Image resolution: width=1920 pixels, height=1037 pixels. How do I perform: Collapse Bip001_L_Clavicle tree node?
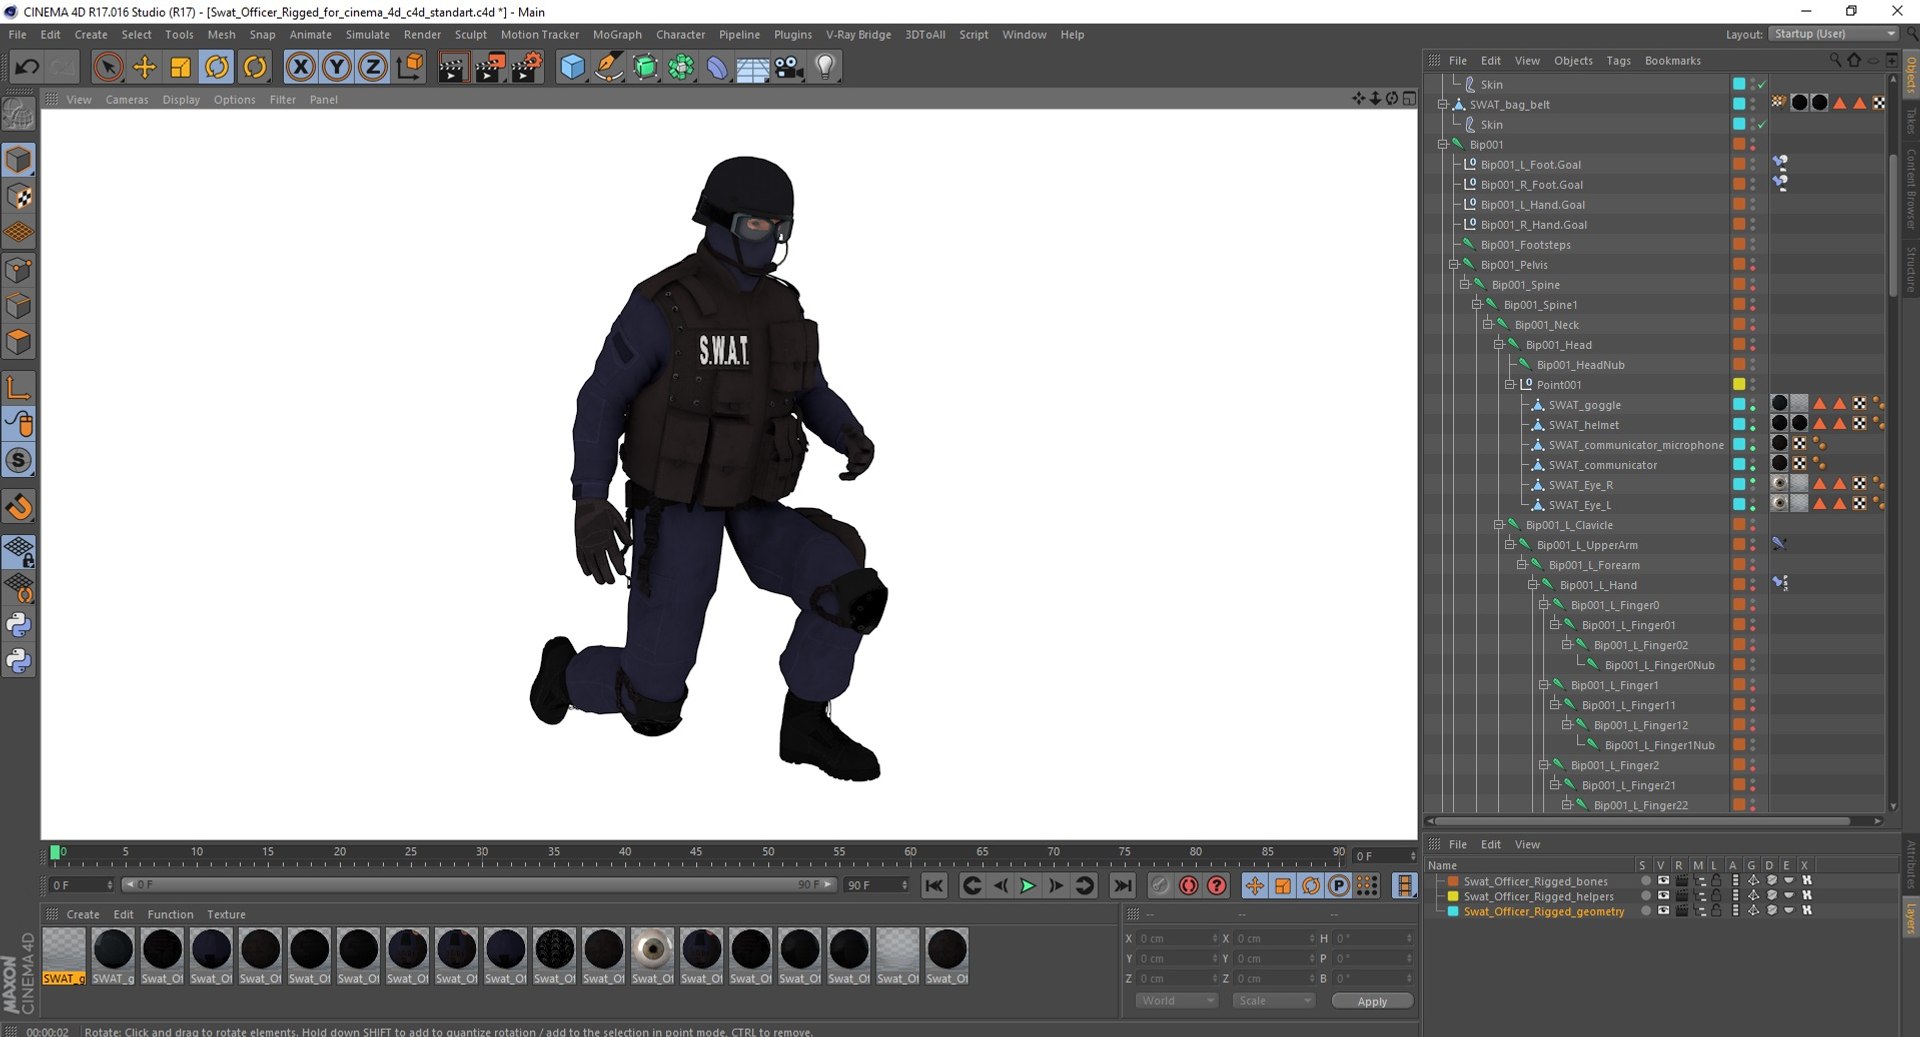[1499, 525]
